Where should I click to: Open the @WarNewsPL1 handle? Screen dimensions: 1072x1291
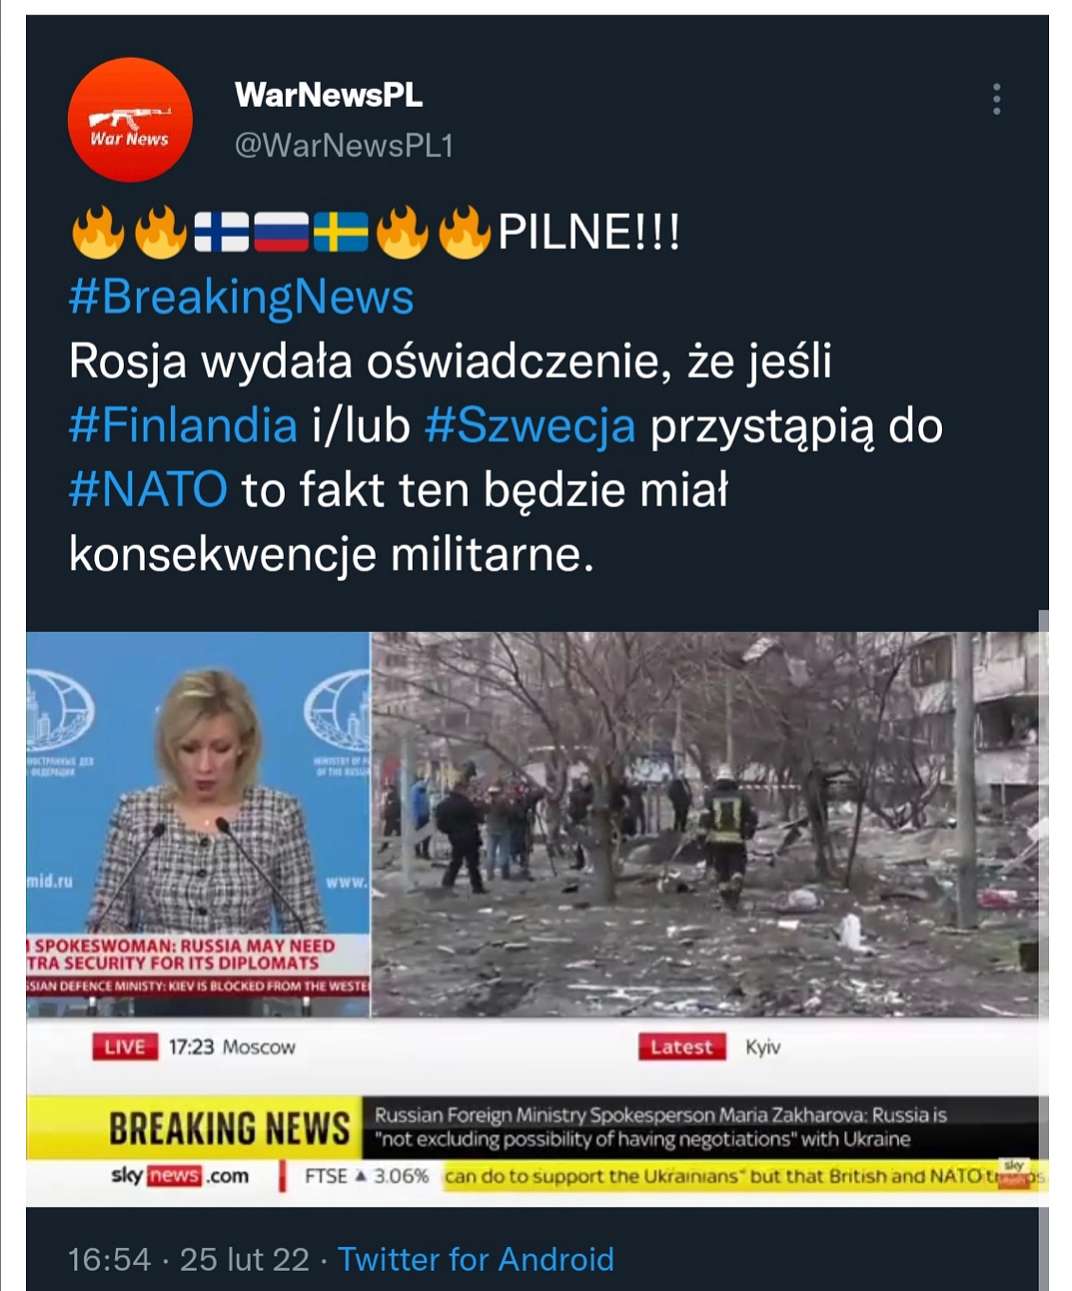click(344, 146)
